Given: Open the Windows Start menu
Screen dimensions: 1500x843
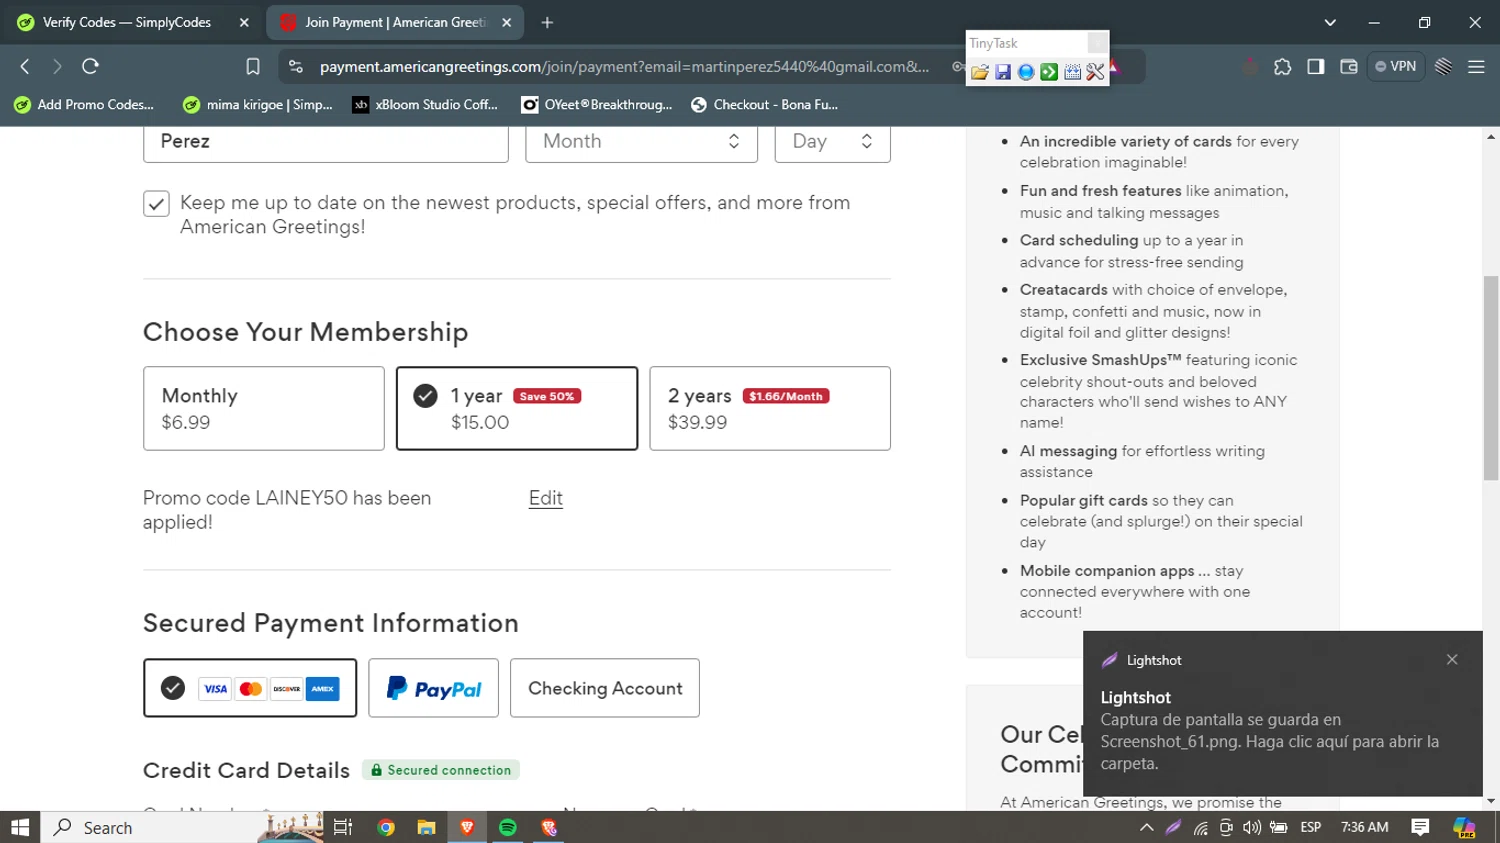Looking at the screenshot, I should pos(20,827).
